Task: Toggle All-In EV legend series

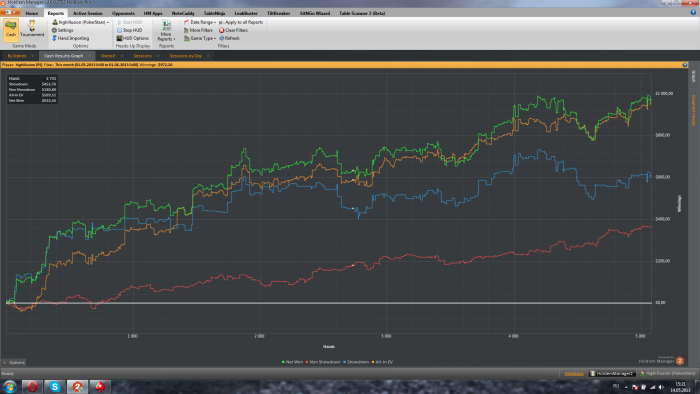Action: pos(382,362)
